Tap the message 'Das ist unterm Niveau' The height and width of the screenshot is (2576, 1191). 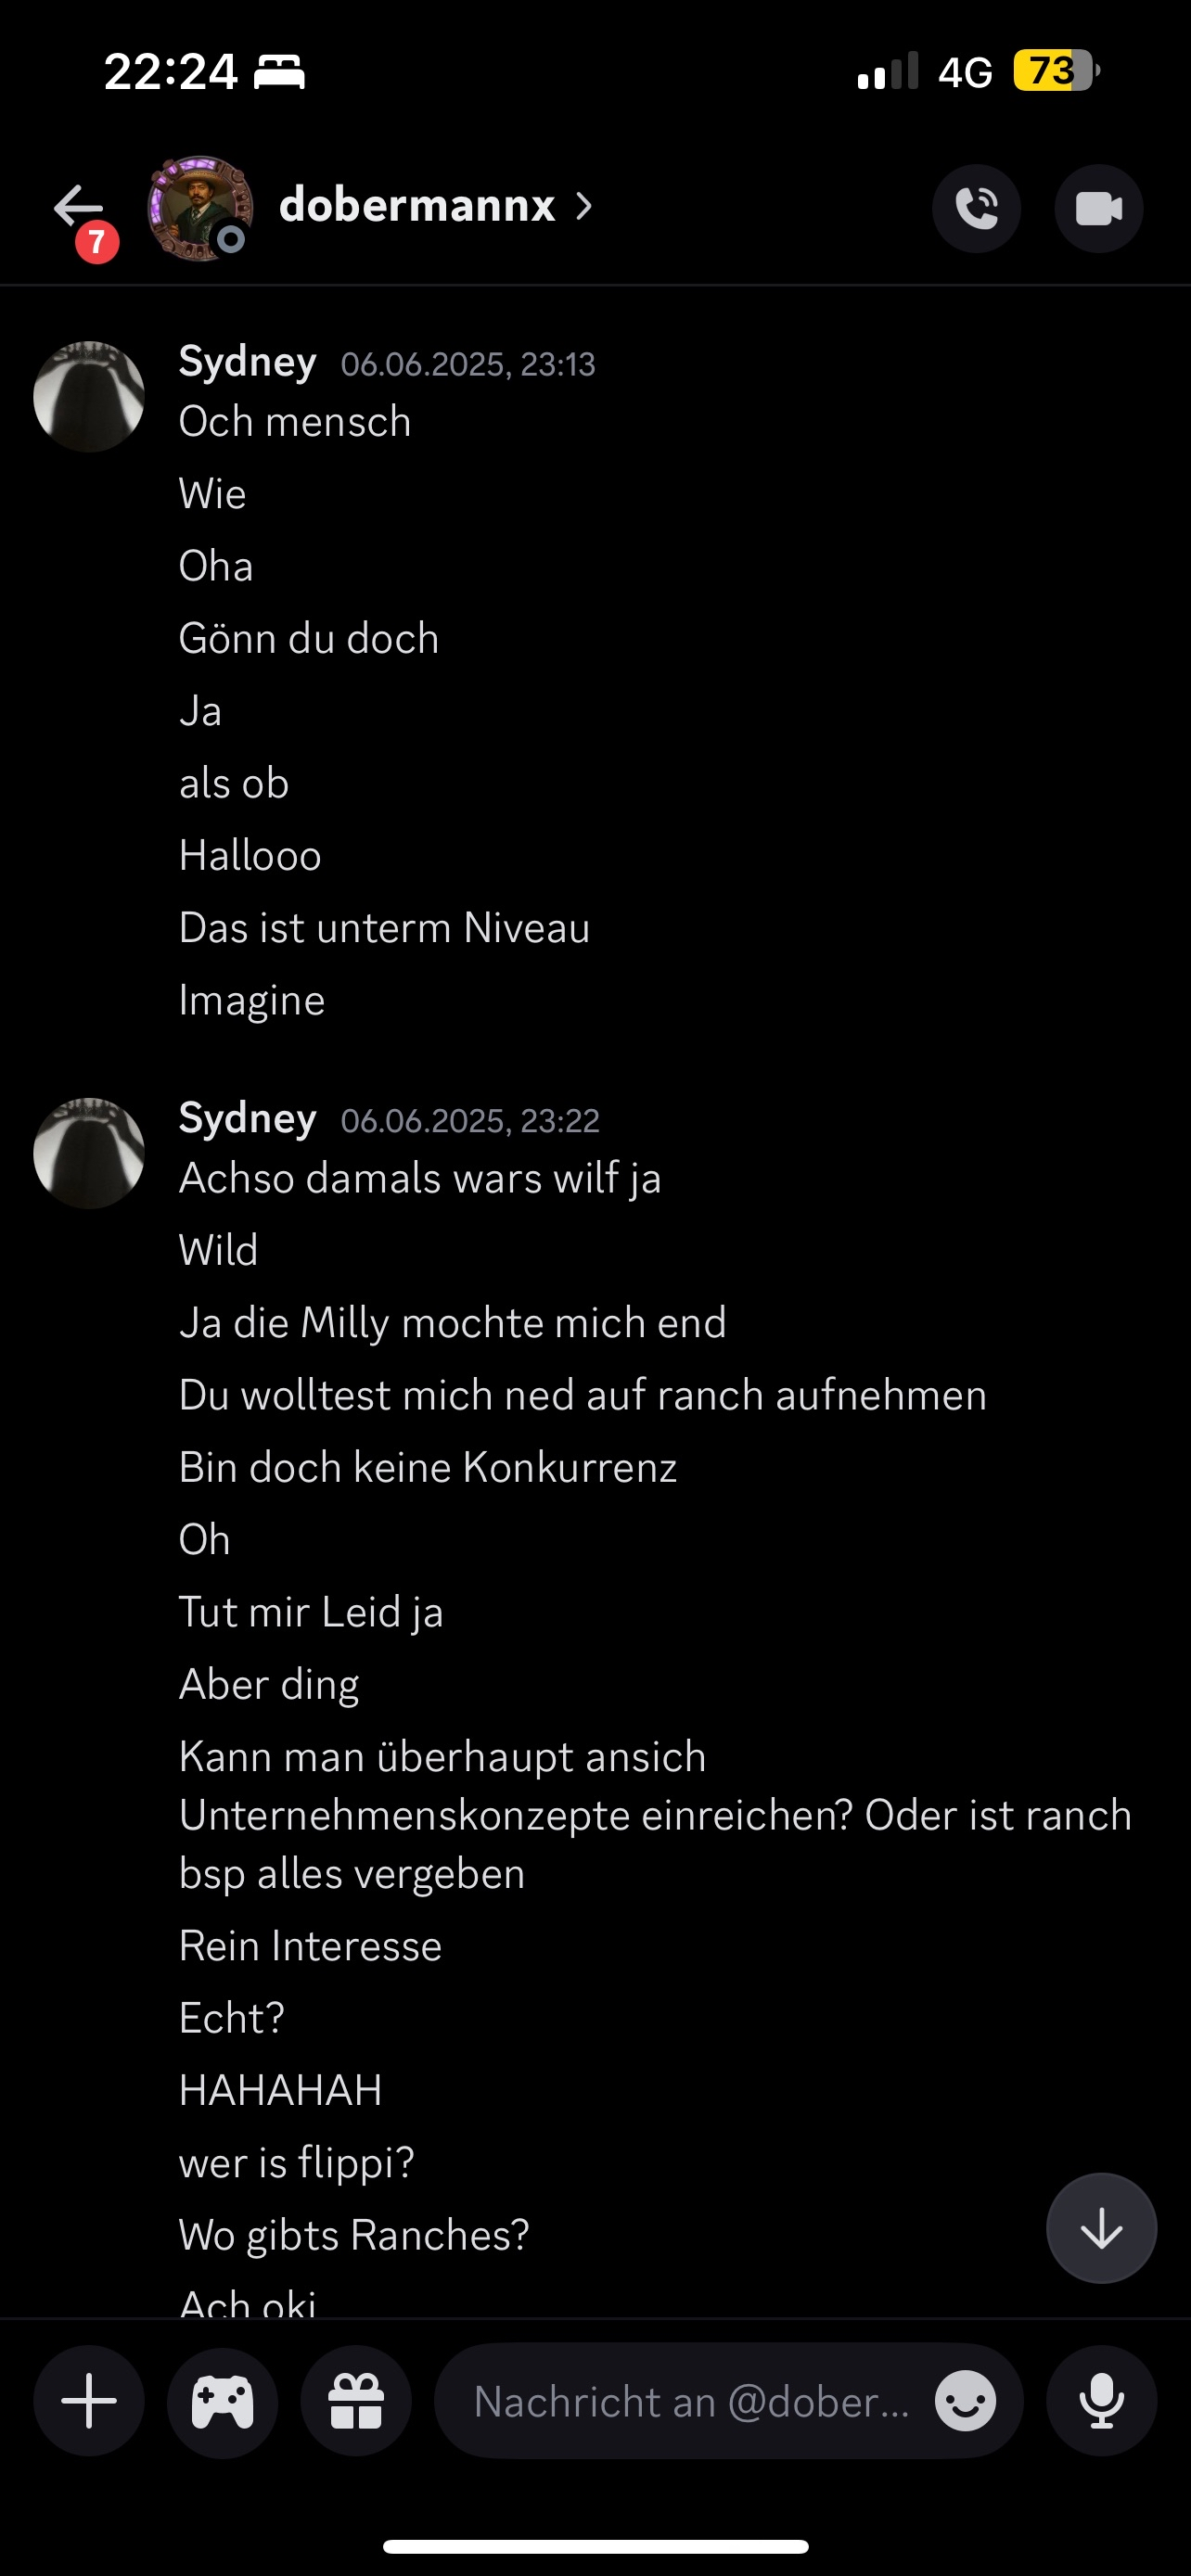[384, 928]
